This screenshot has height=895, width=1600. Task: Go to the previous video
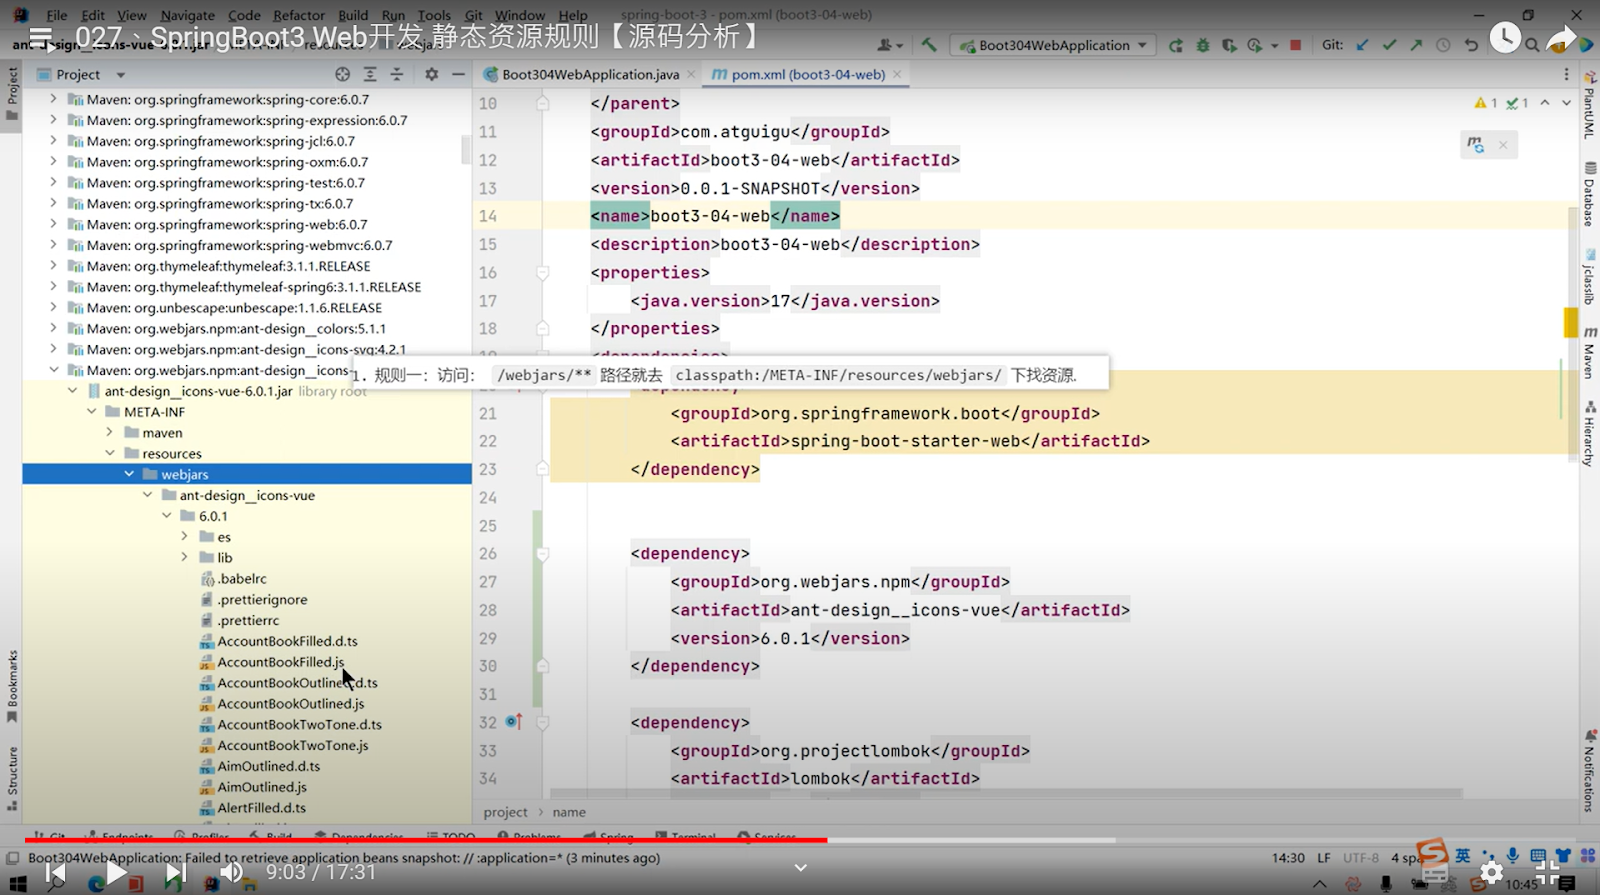click(56, 872)
